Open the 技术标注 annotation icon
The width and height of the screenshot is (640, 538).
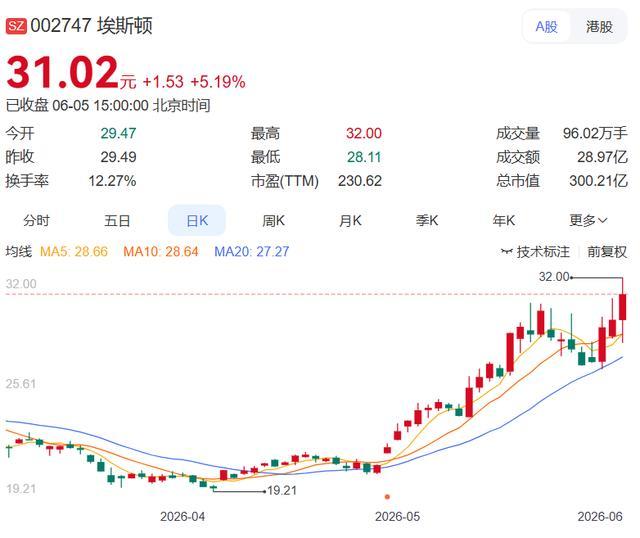(506, 251)
